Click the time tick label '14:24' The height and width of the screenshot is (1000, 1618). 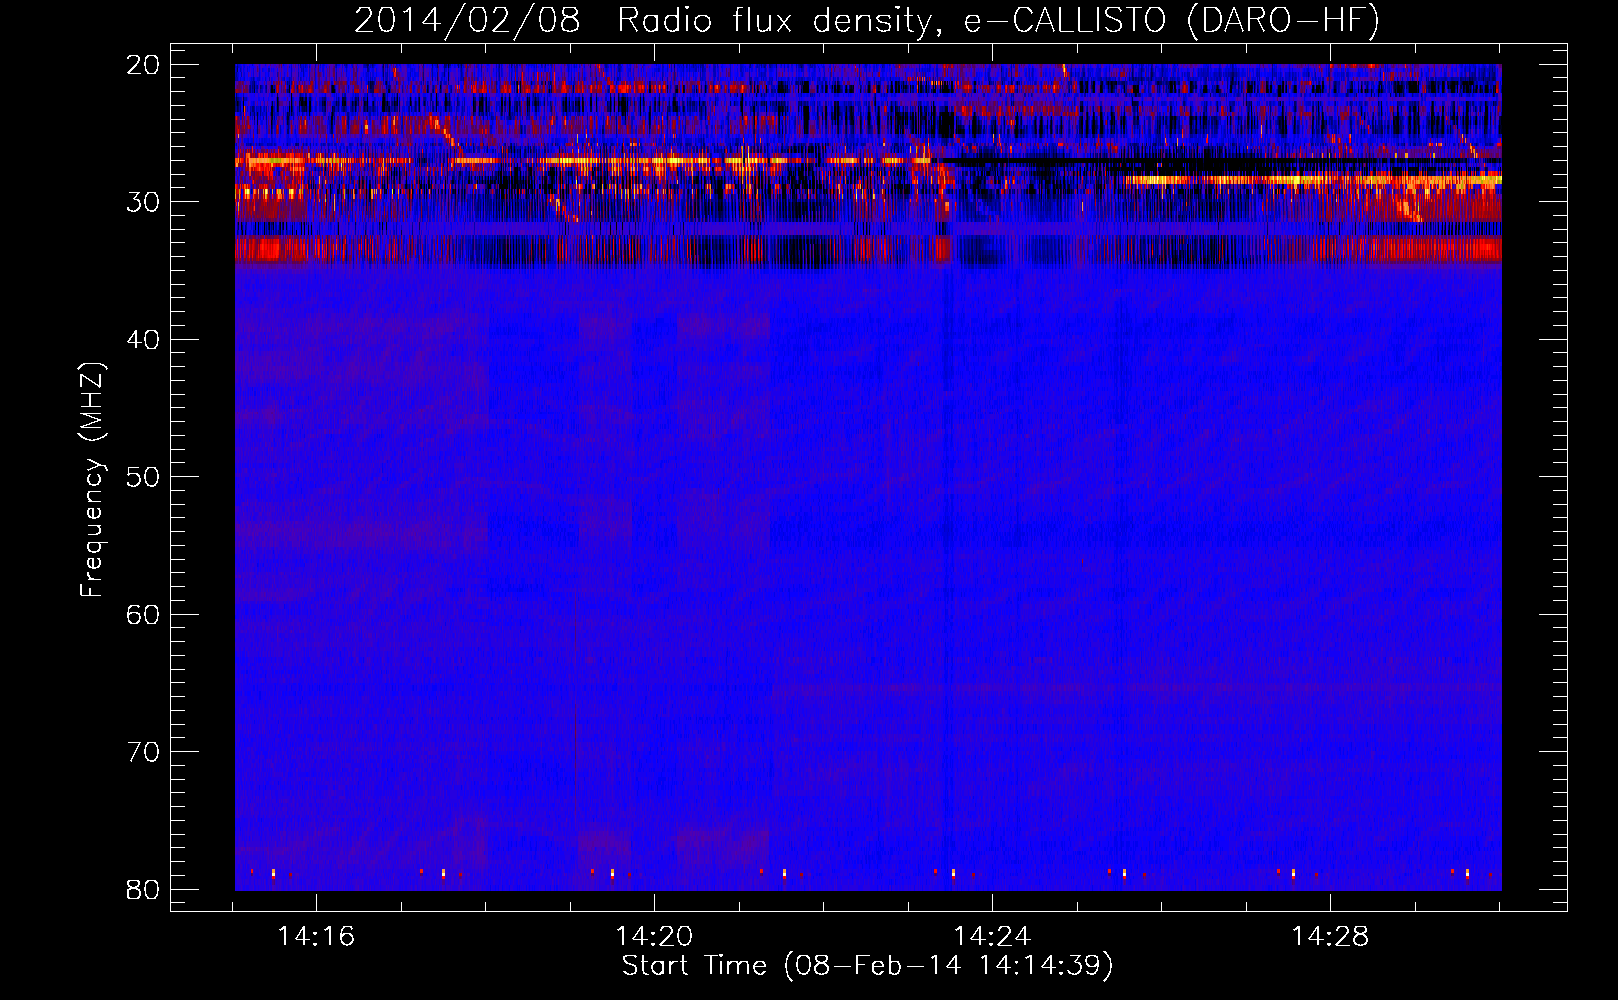tap(992, 937)
